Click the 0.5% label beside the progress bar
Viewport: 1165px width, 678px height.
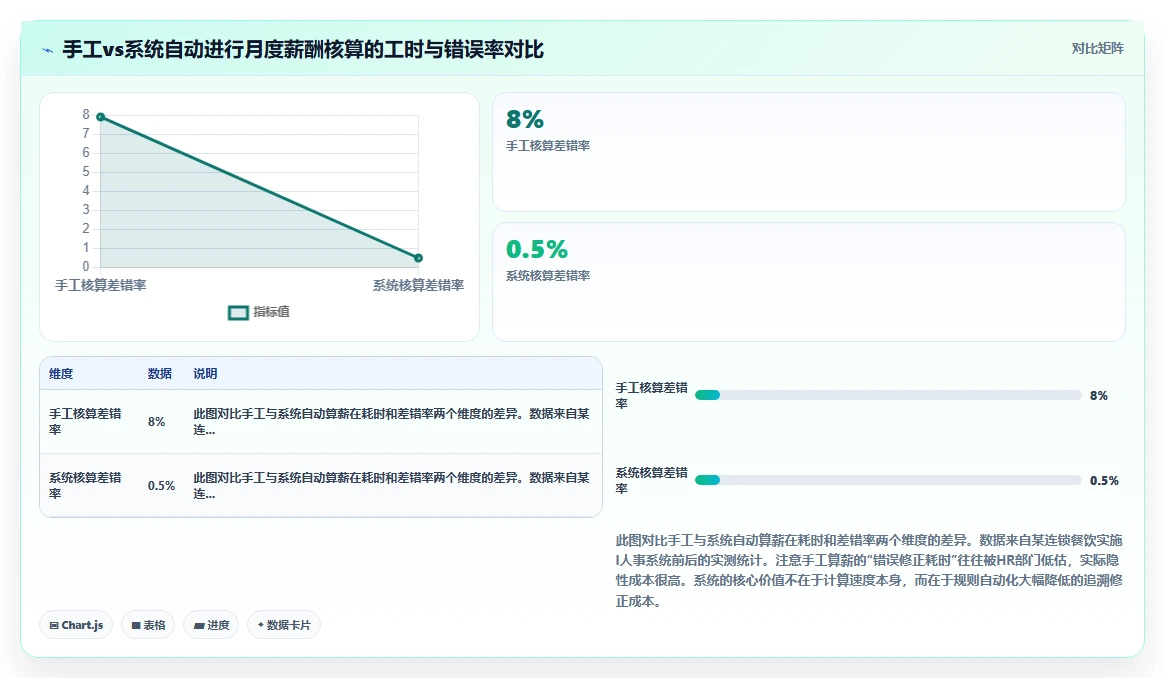tap(1104, 480)
